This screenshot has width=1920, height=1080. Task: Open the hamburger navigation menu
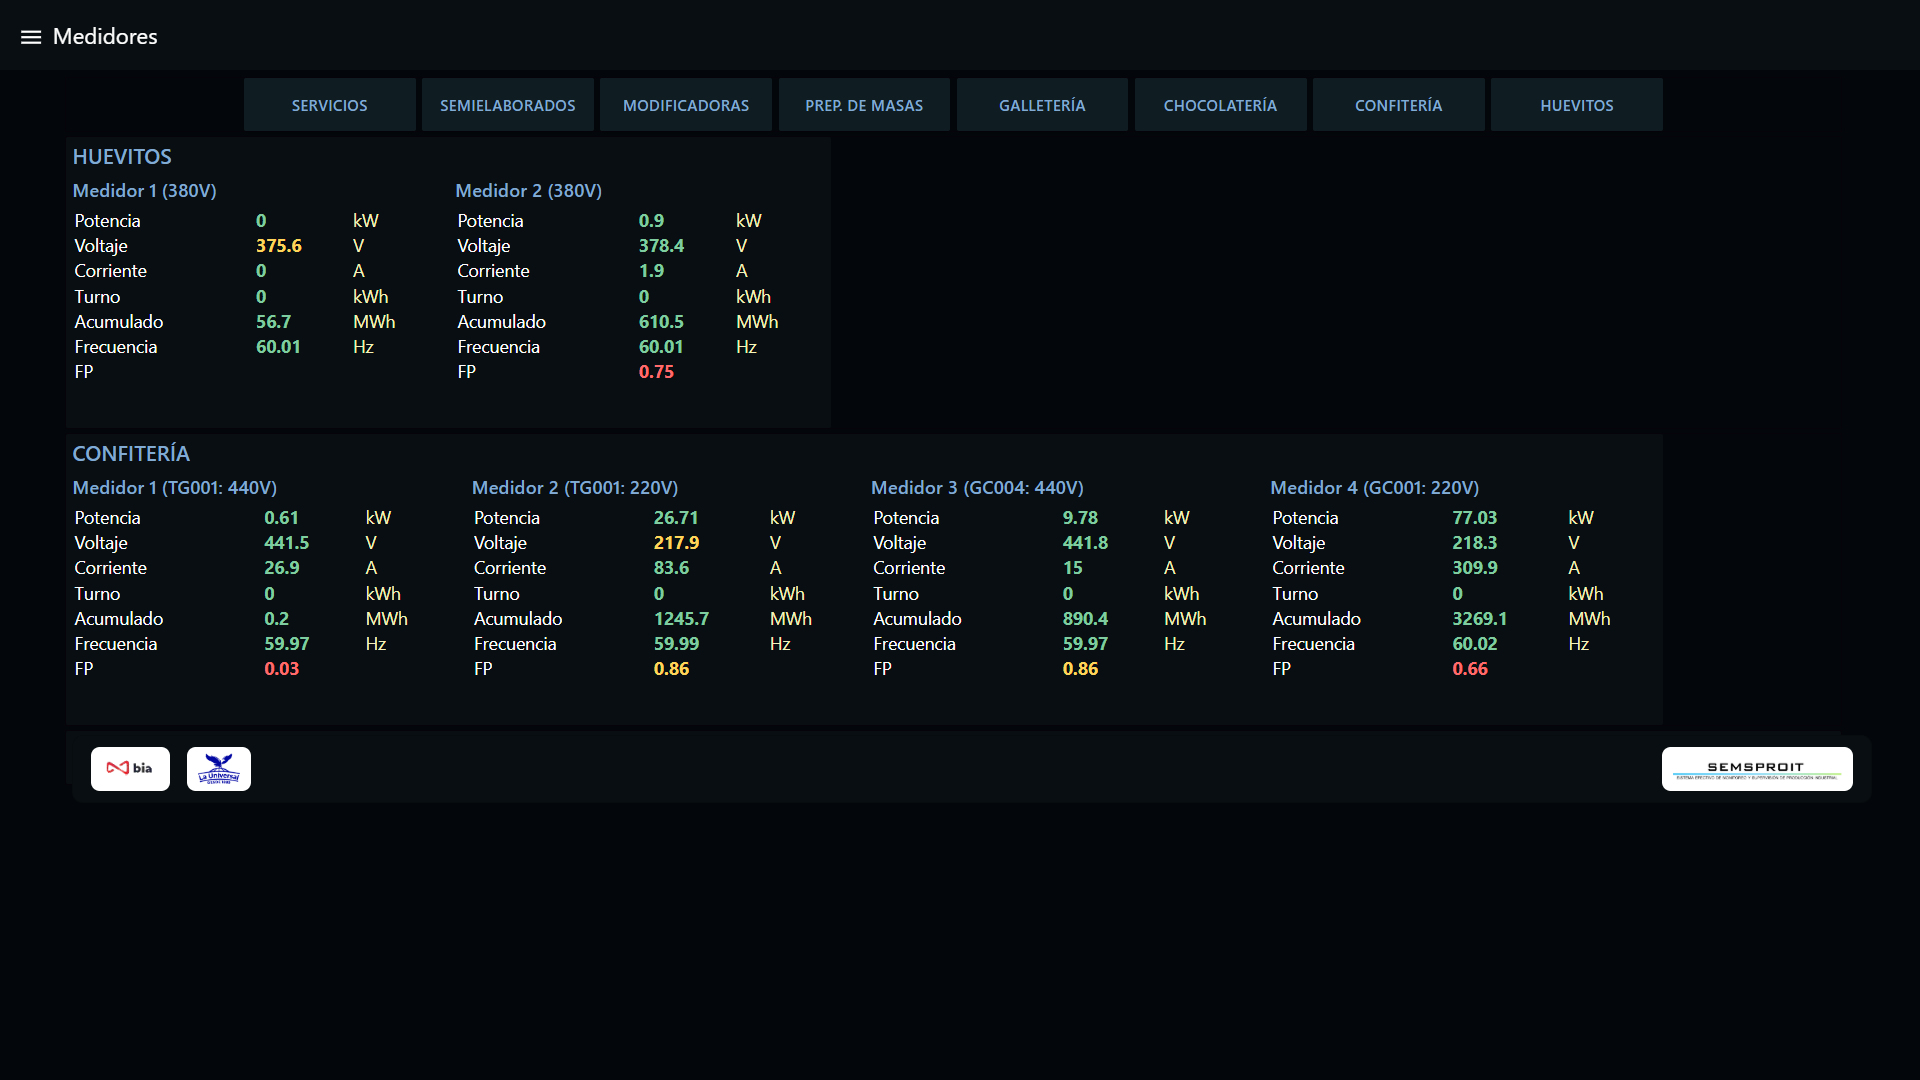tap(31, 37)
